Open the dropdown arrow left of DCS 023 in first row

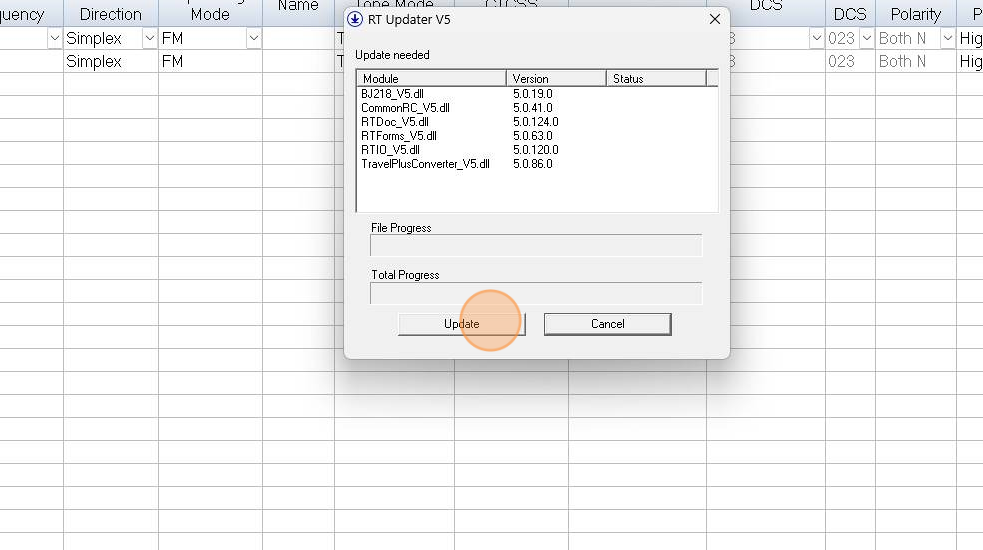click(816, 38)
